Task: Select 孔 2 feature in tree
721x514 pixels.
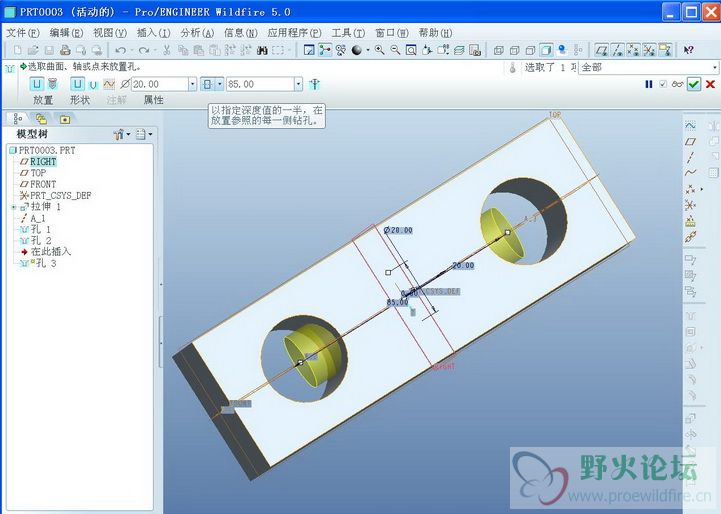Action: point(35,240)
